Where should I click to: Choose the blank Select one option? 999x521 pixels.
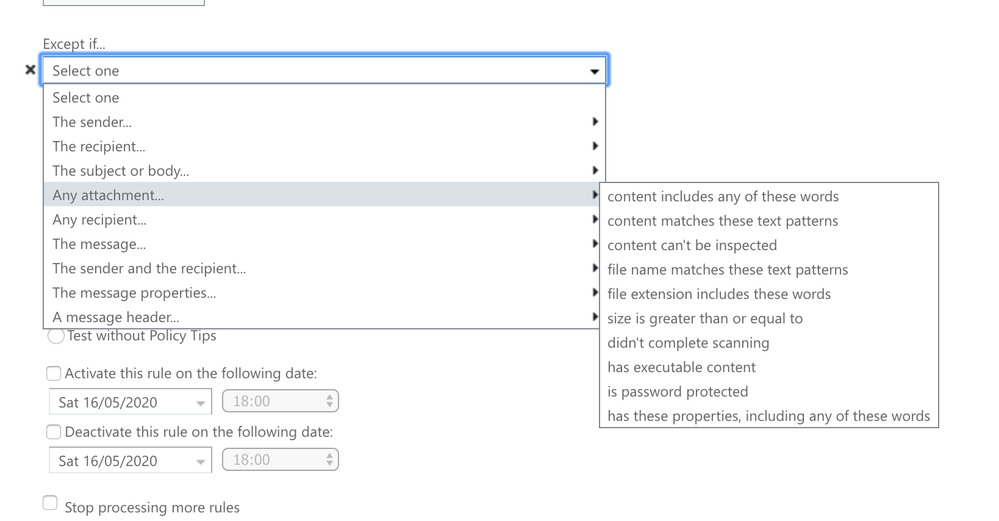click(x=86, y=98)
